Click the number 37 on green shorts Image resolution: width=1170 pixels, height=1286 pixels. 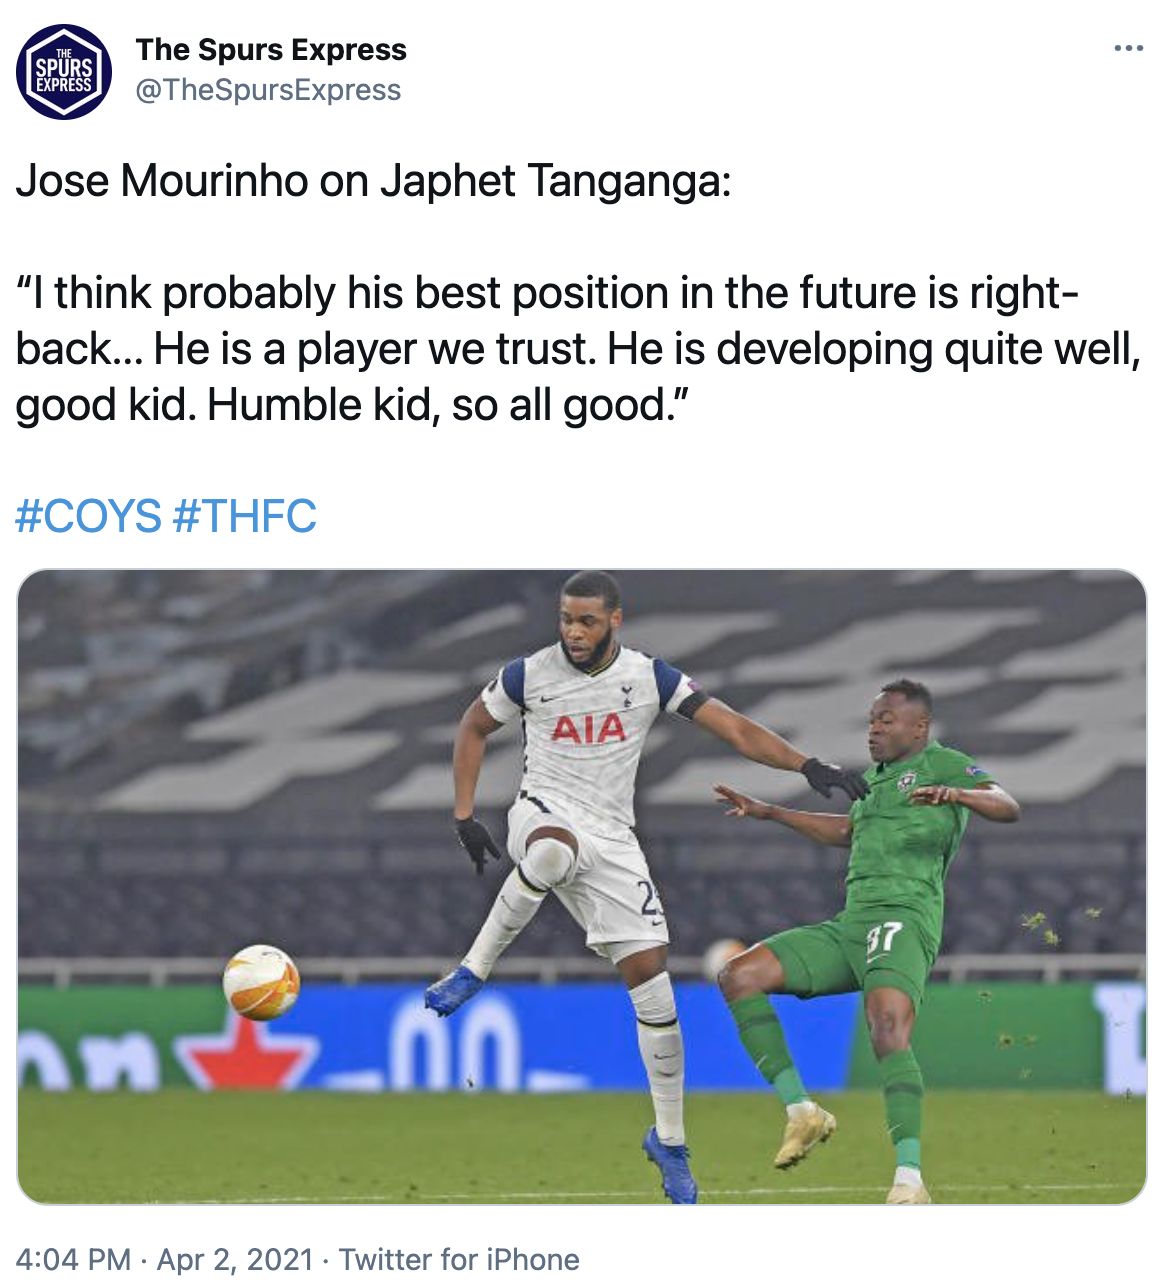(x=883, y=938)
